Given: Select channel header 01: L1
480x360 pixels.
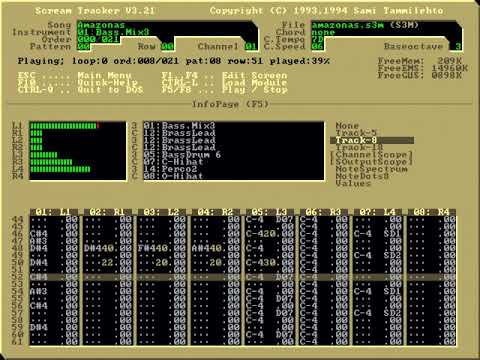Looking at the screenshot, I should tap(54, 212).
